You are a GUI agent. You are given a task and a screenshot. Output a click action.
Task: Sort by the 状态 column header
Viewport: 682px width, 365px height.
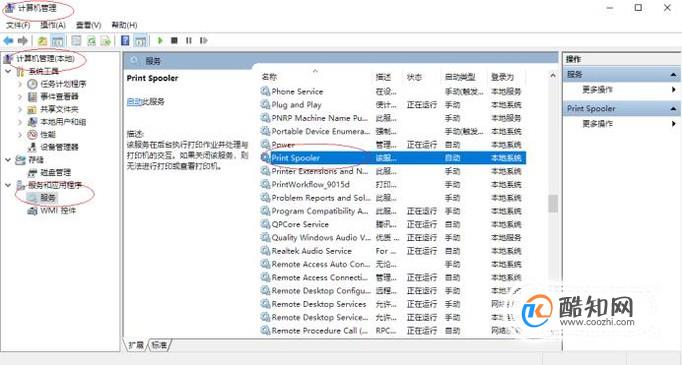point(414,77)
